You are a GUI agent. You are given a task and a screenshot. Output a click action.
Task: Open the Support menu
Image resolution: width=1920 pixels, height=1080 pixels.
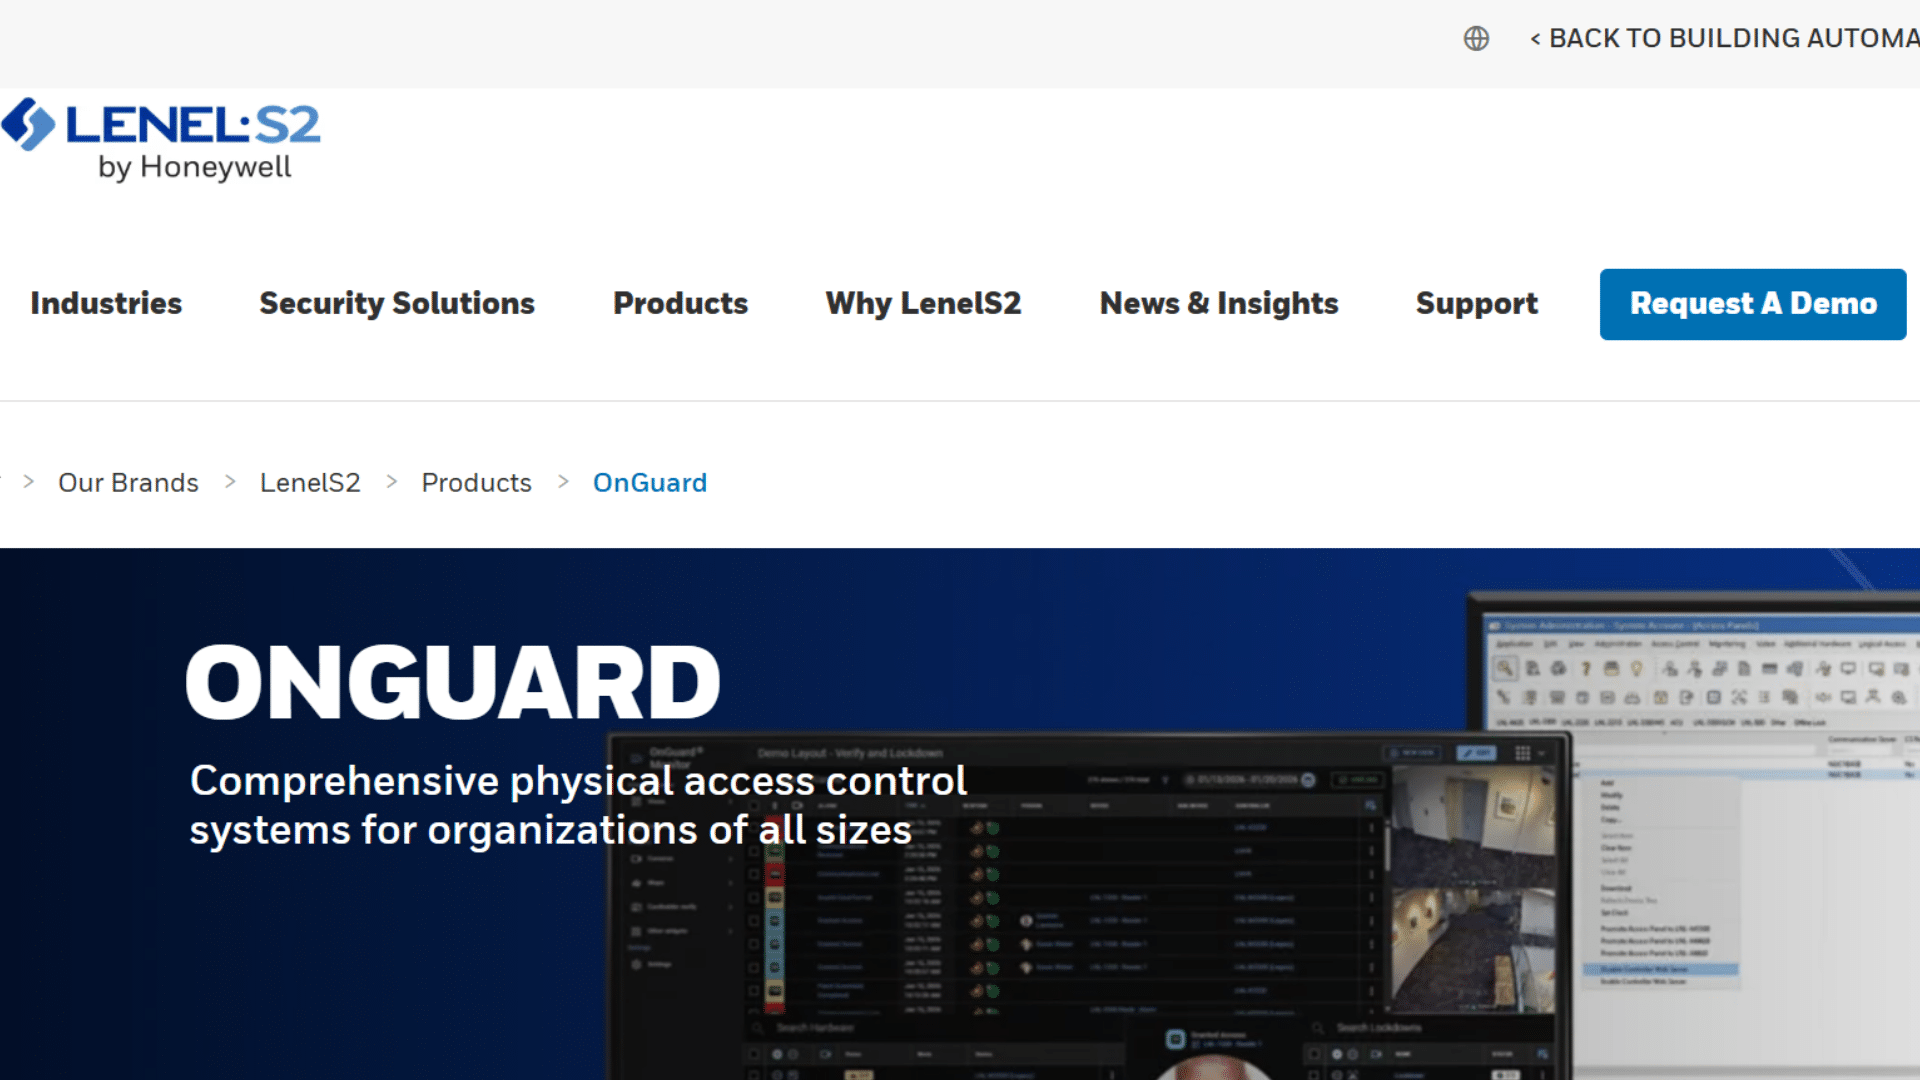tap(1477, 303)
